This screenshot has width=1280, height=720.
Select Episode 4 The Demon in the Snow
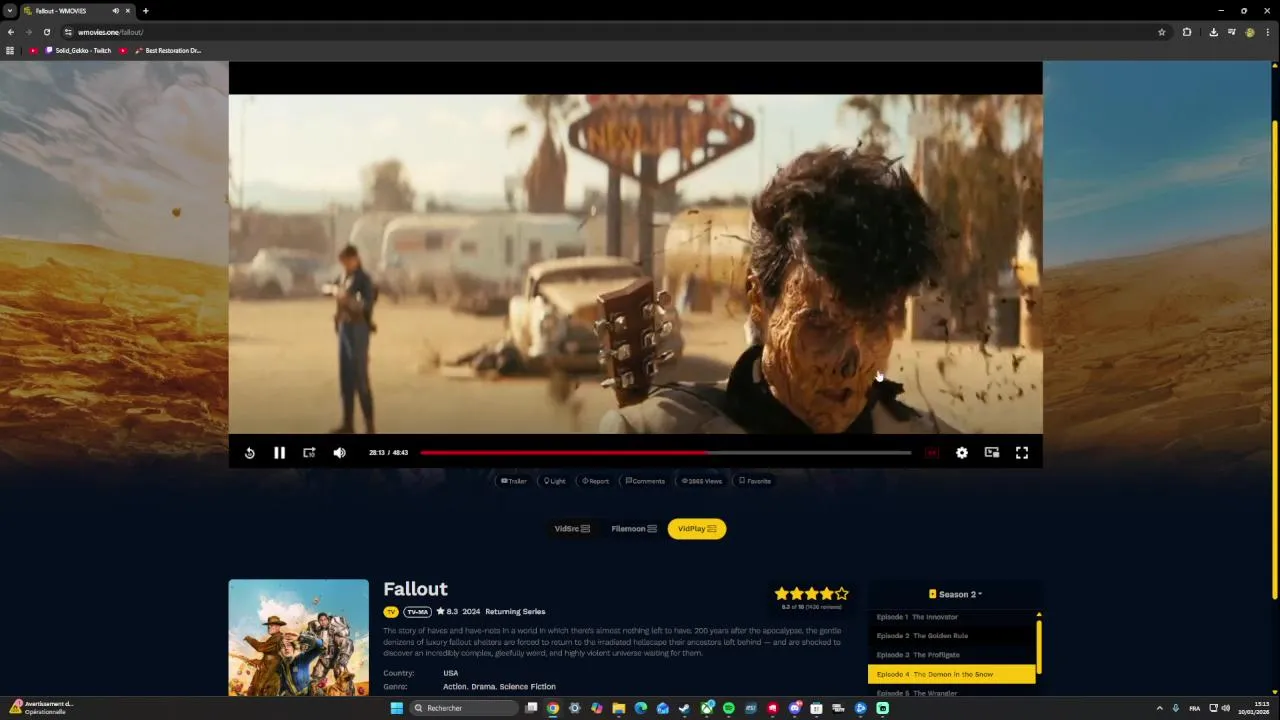951,674
